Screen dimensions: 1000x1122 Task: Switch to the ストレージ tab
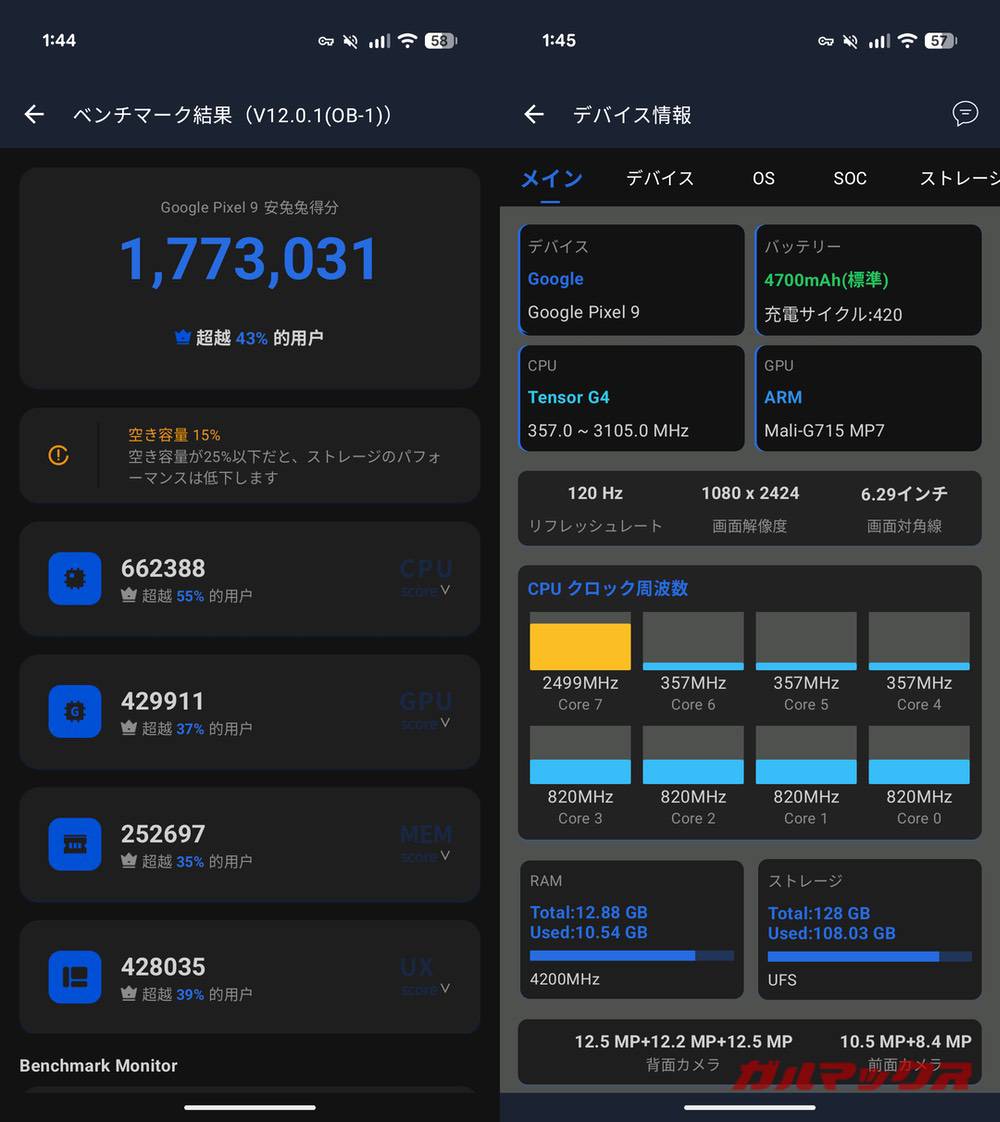[x=959, y=178]
